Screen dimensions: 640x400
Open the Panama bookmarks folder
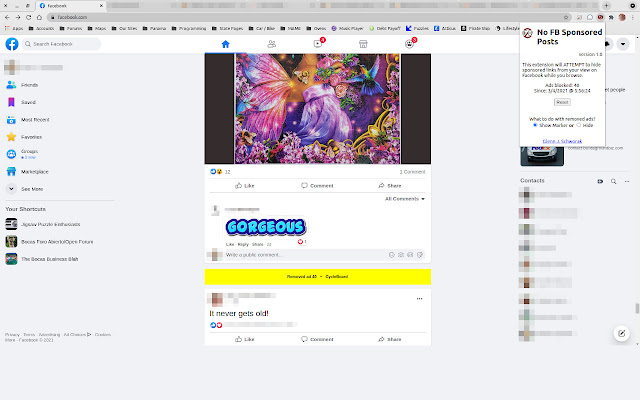coord(154,29)
